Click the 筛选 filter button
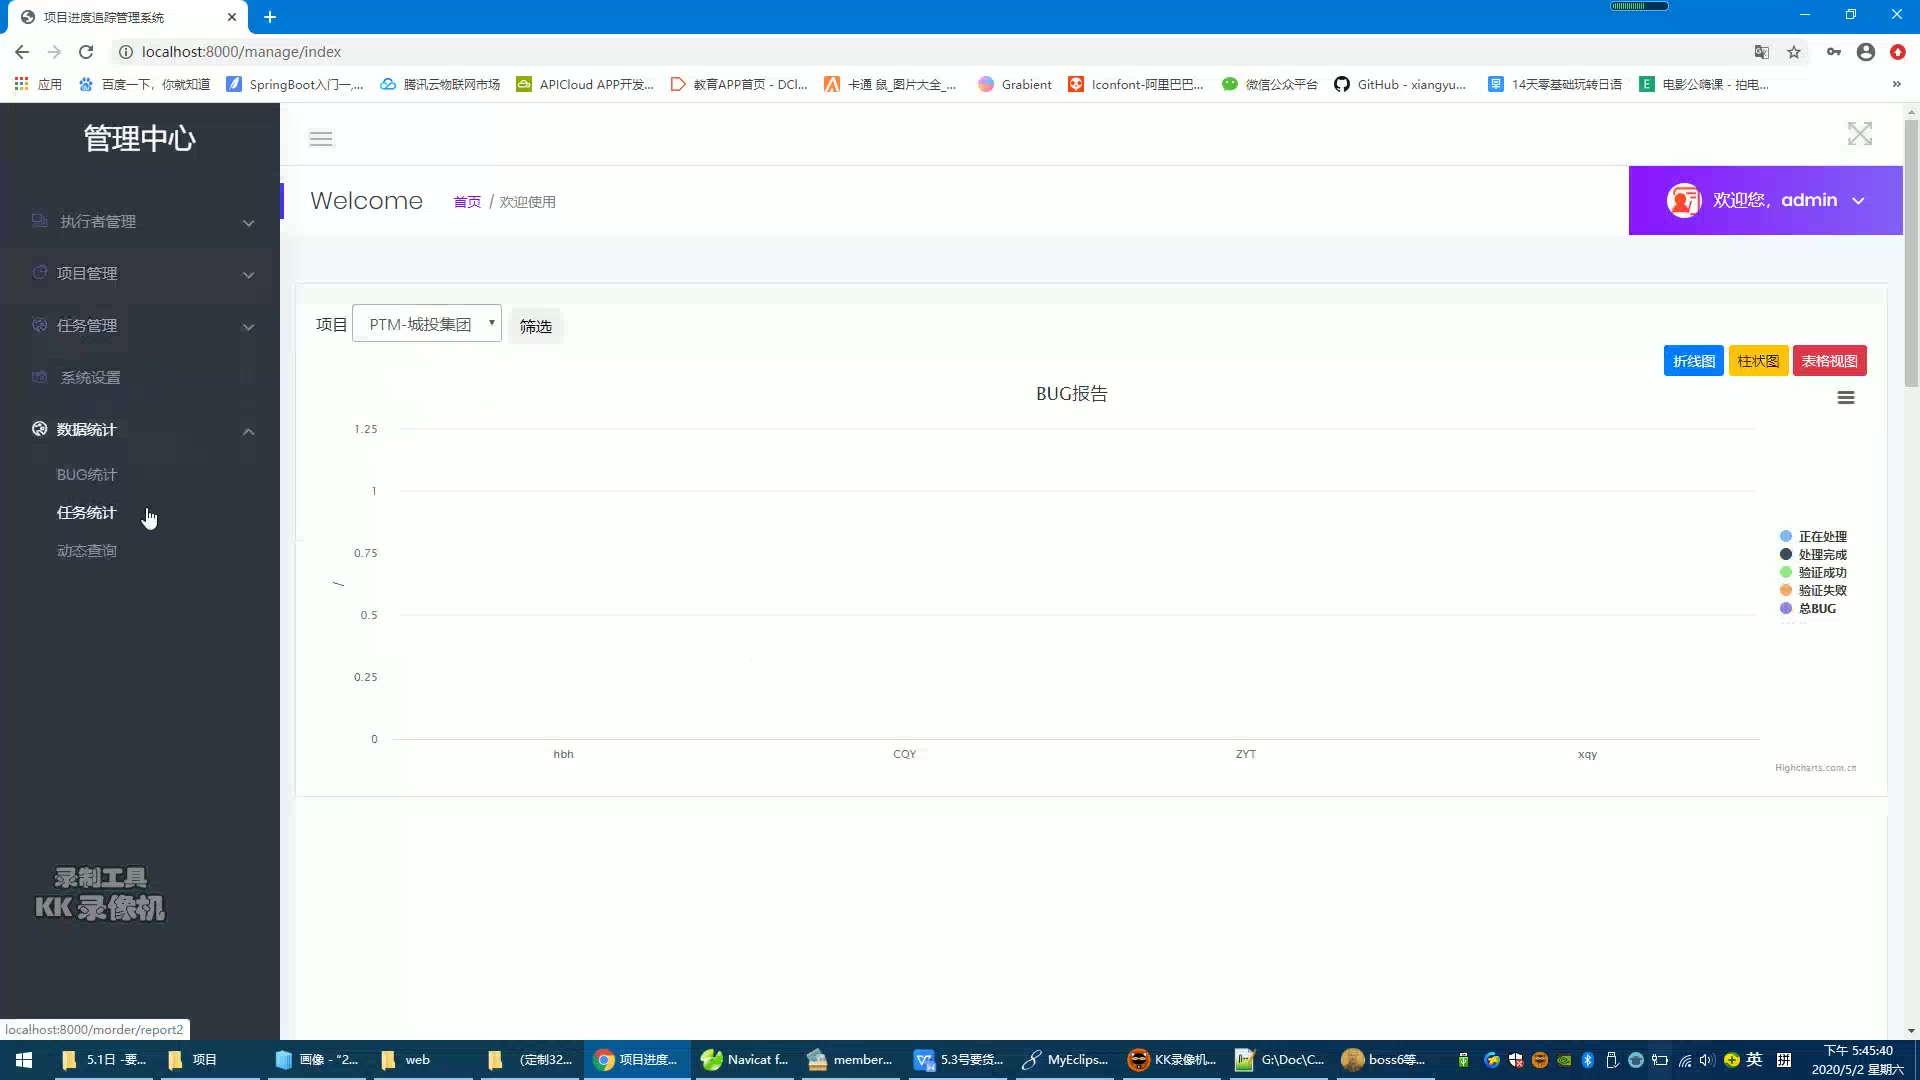Viewport: 1920px width, 1080px height. pos(535,326)
